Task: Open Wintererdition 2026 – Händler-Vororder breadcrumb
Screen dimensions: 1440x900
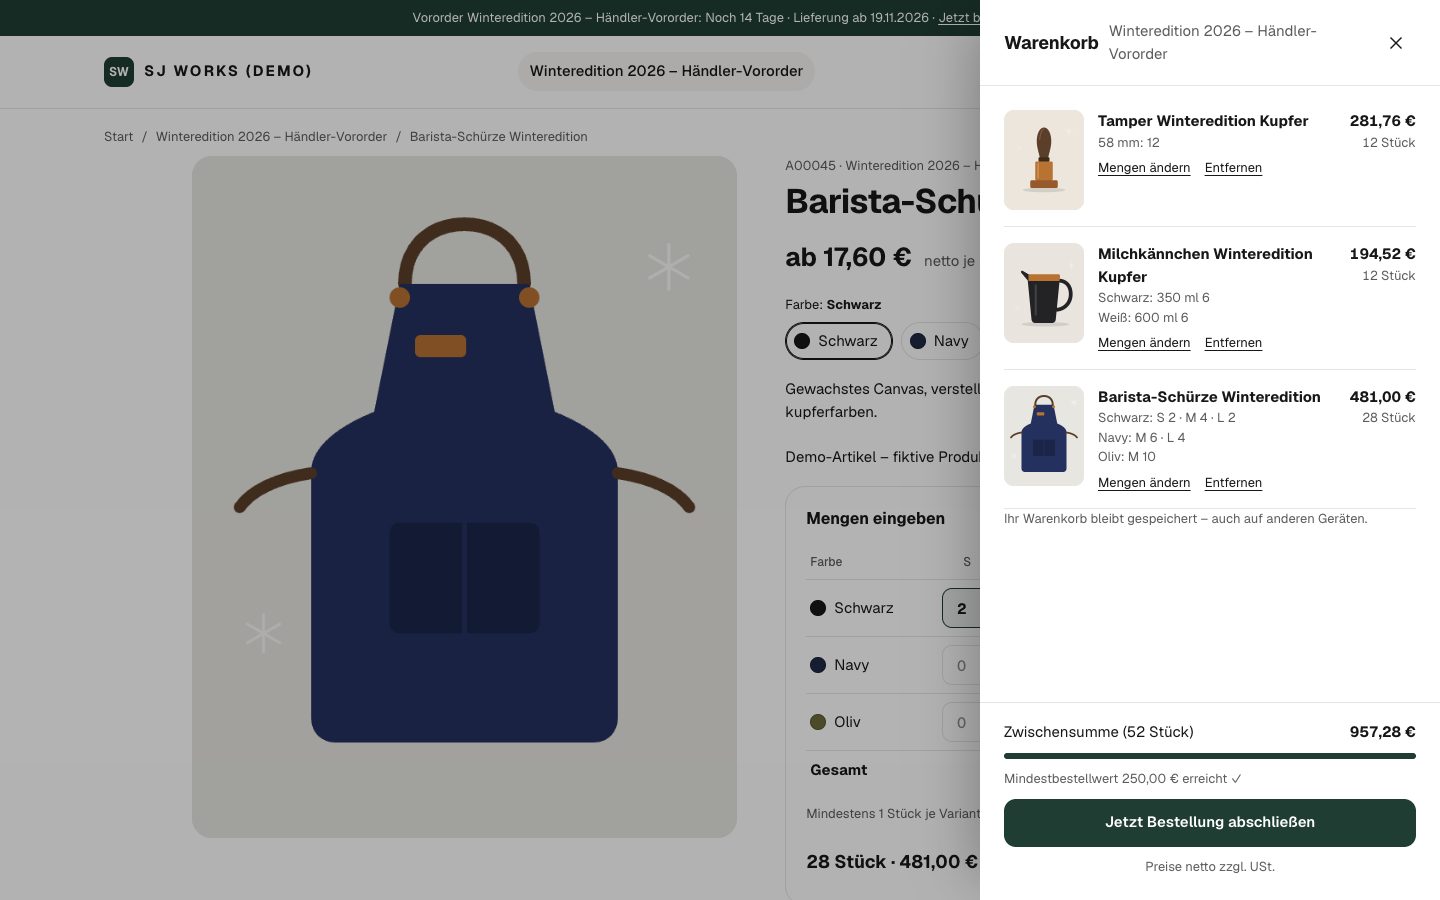Action: tap(271, 137)
